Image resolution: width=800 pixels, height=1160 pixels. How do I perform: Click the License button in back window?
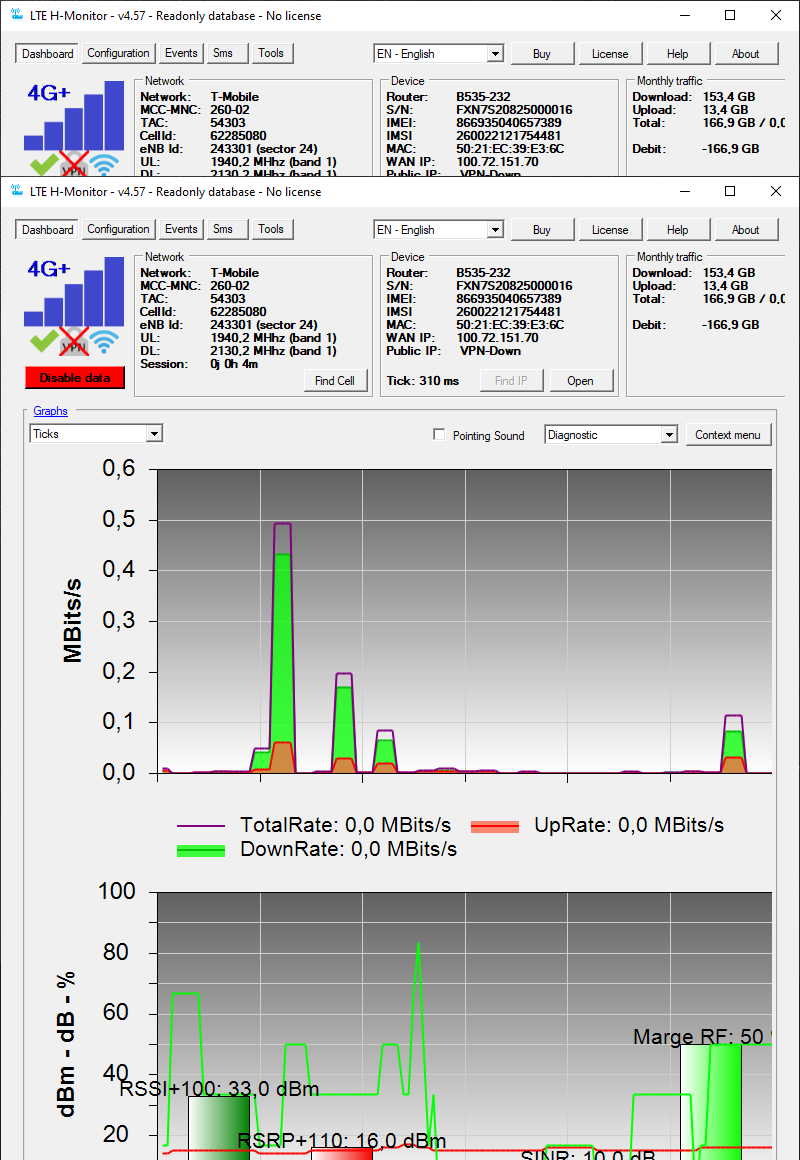click(x=611, y=54)
